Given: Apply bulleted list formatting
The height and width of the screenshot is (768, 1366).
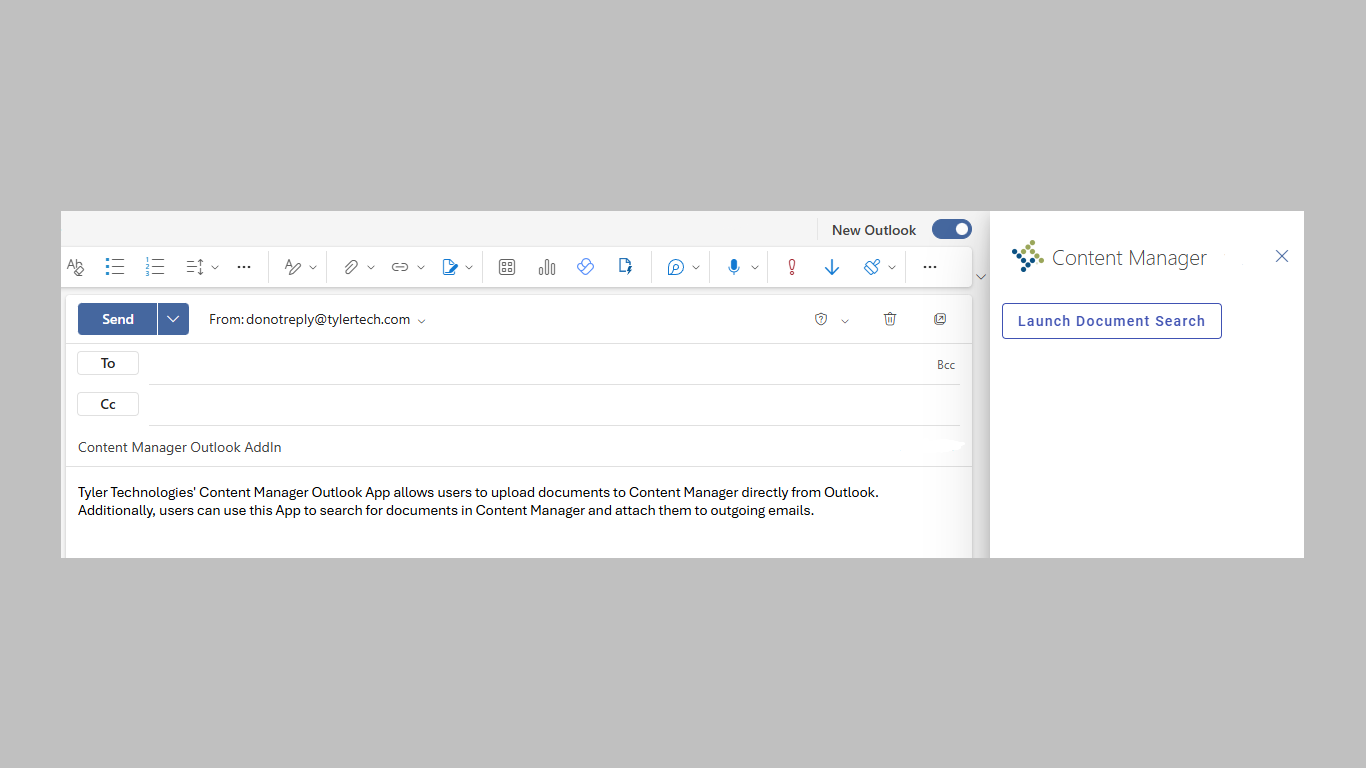Looking at the screenshot, I should (x=115, y=267).
